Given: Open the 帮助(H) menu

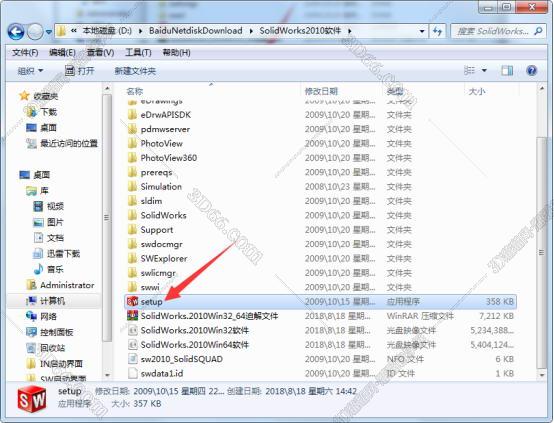Looking at the screenshot, I should [176, 53].
